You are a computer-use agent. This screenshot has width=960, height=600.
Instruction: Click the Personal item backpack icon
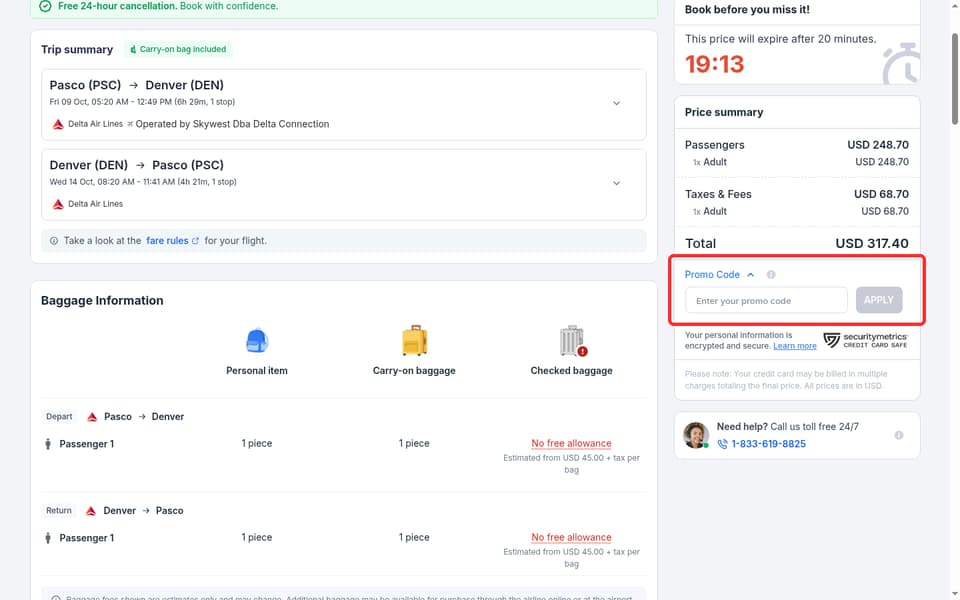pos(257,341)
